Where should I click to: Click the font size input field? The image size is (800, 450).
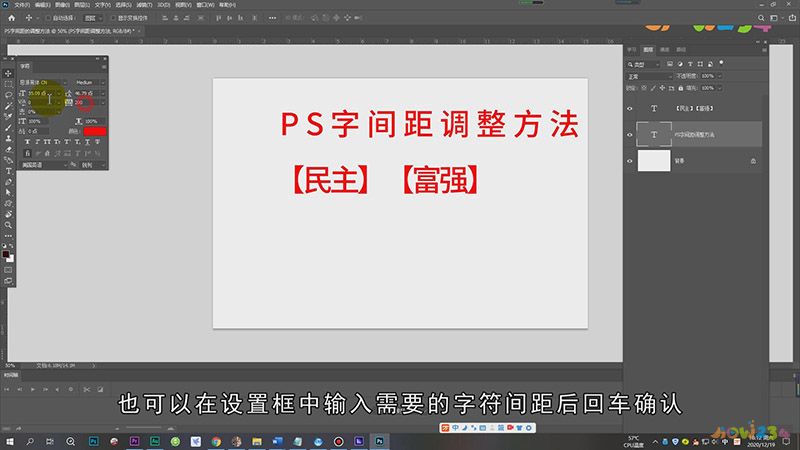click(41, 94)
